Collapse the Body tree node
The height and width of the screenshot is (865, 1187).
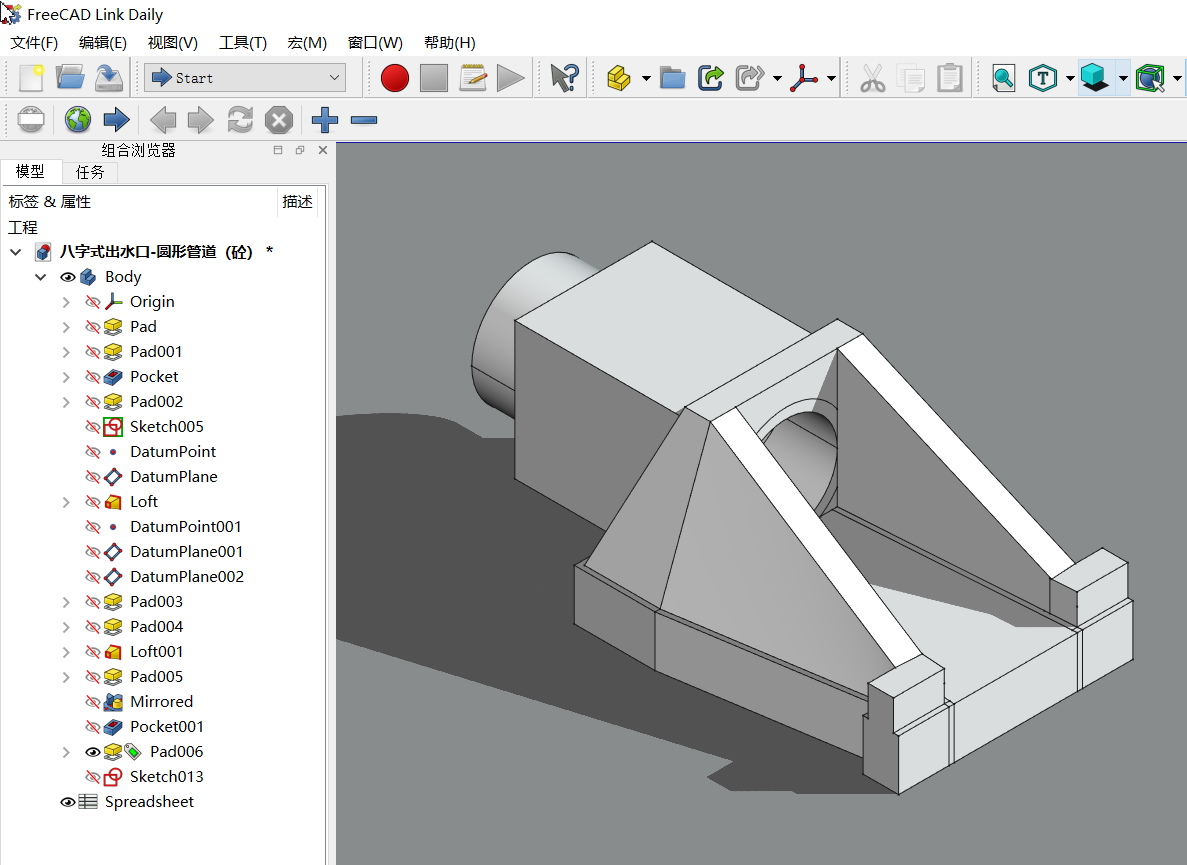tap(41, 277)
